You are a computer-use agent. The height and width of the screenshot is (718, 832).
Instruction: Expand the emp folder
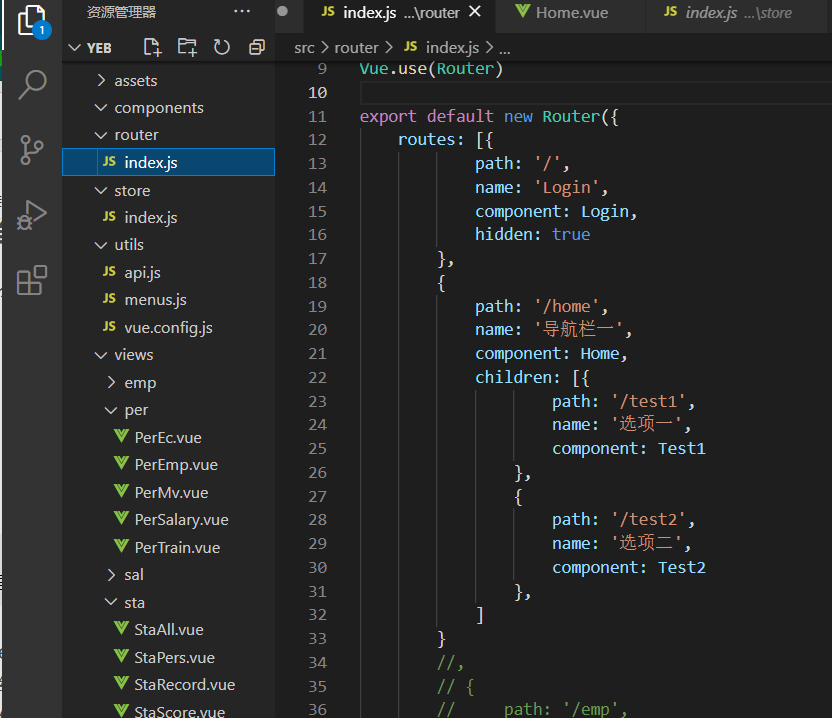click(x=111, y=382)
